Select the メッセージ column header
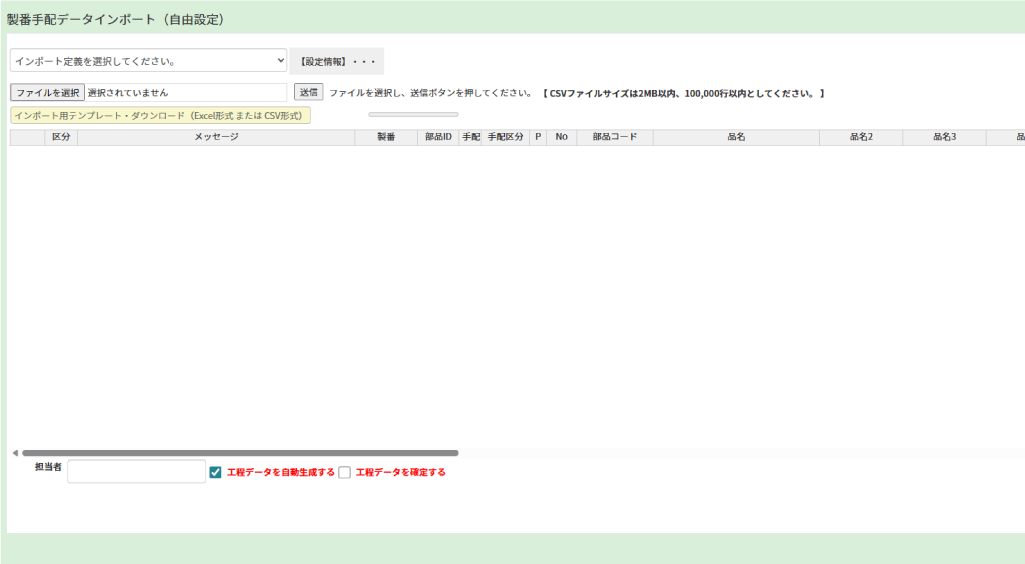 click(x=216, y=137)
